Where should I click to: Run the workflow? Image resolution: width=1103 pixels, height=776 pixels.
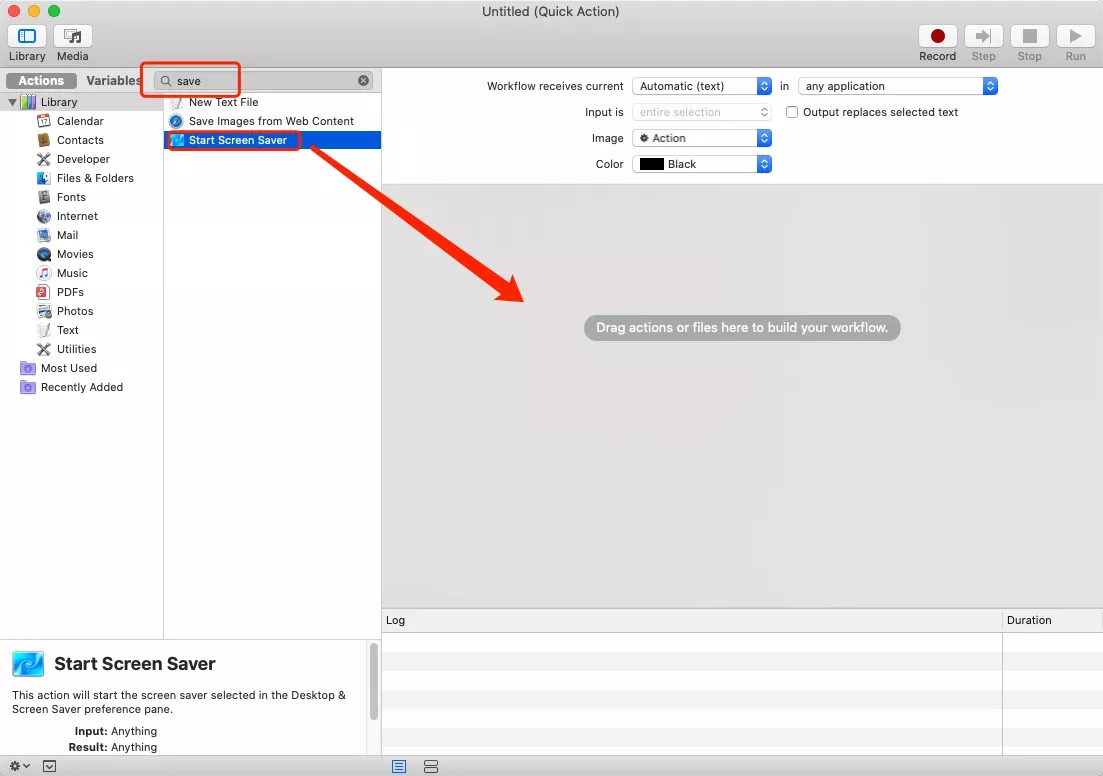(x=1076, y=36)
